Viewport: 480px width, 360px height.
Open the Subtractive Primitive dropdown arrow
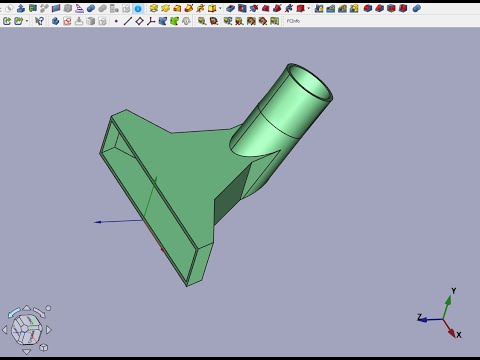(x=309, y=8)
